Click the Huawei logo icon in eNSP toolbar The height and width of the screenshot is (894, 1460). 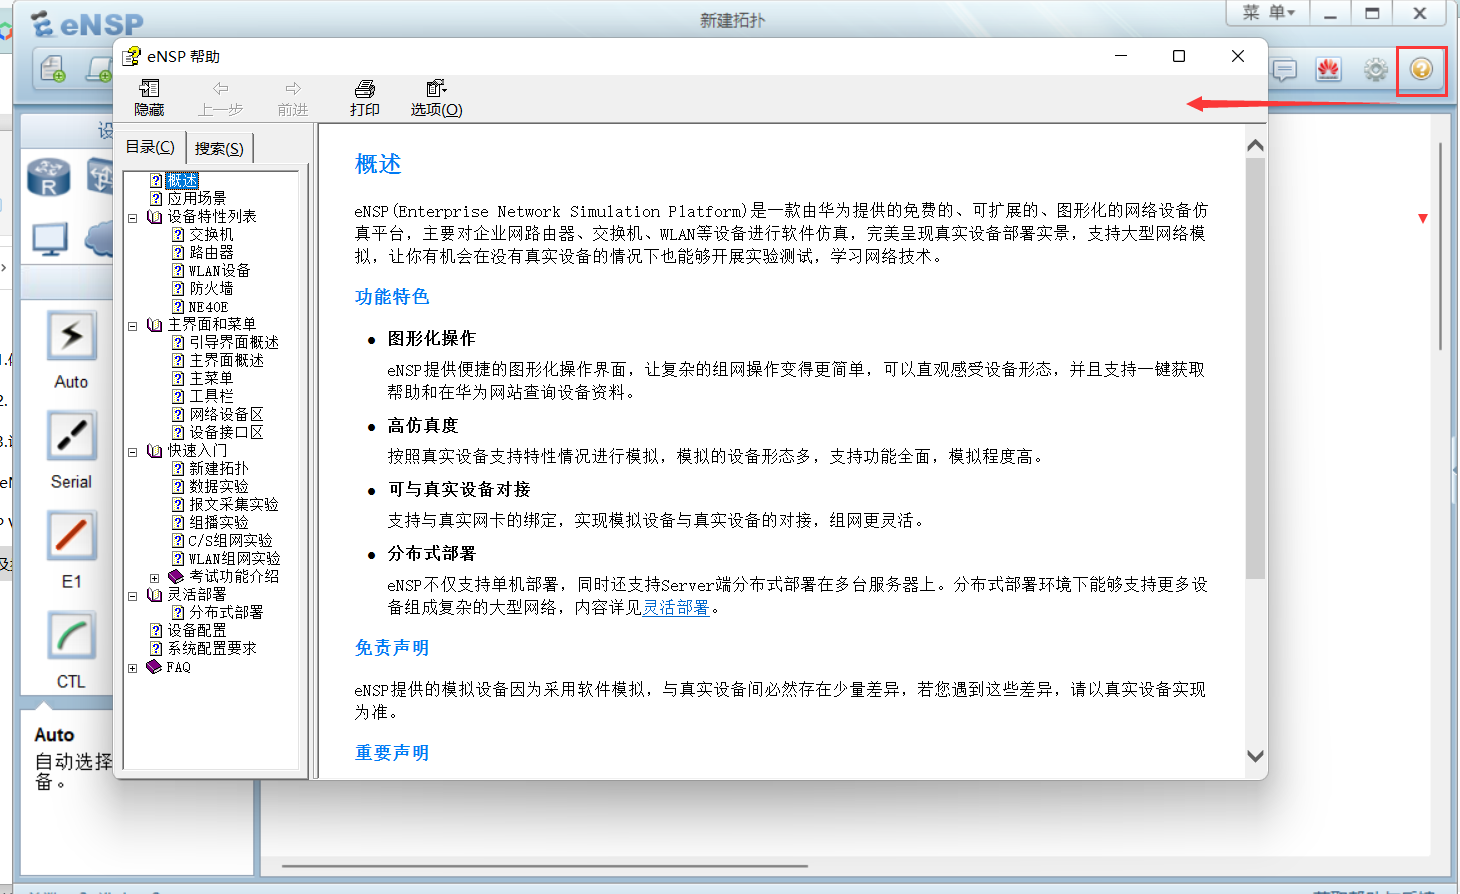pyautogui.click(x=1328, y=69)
